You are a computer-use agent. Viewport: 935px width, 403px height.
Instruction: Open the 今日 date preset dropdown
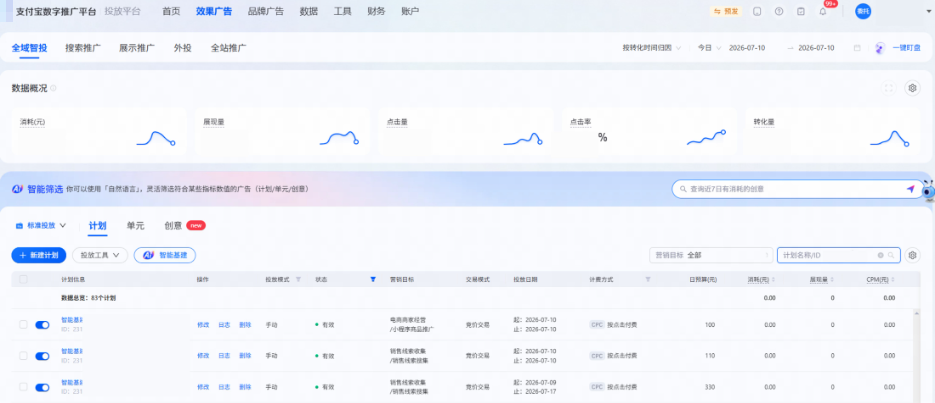coord(710,48)
